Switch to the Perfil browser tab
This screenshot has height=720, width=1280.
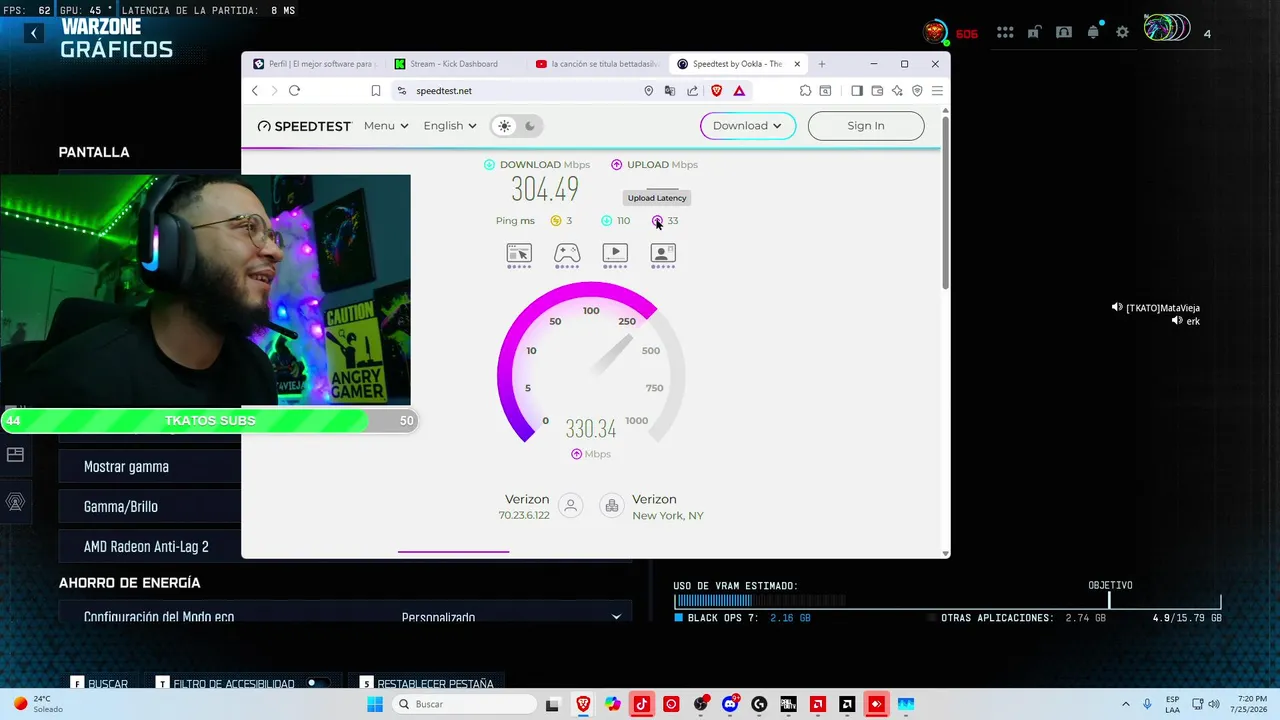(315, 64)
